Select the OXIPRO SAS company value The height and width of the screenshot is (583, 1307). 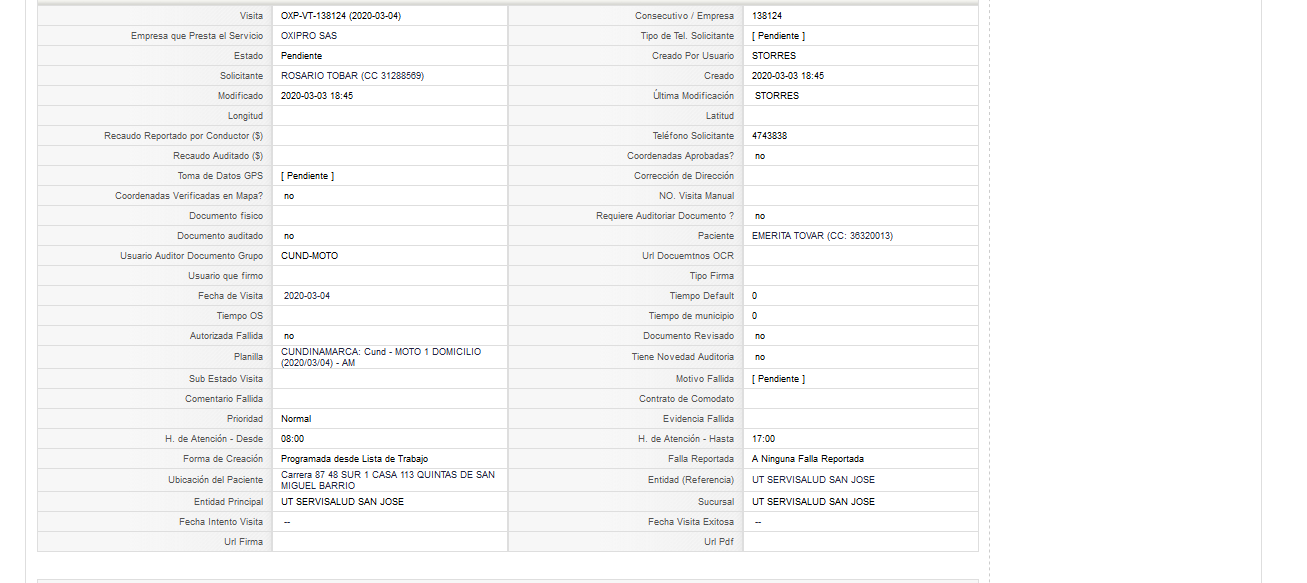(309, 36)
